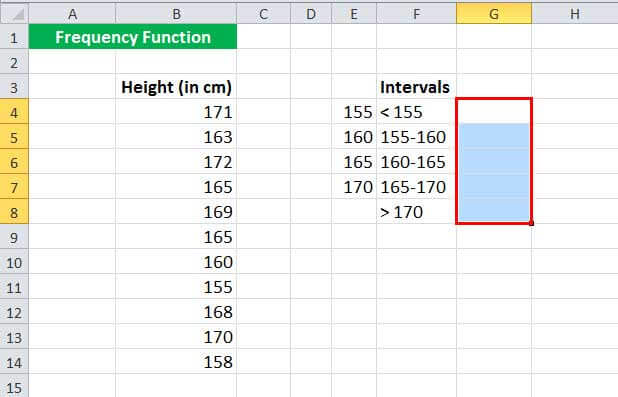The image size is (618, 397).
Task: Click the '> 170' interval cell
Action: click(417, 212)
